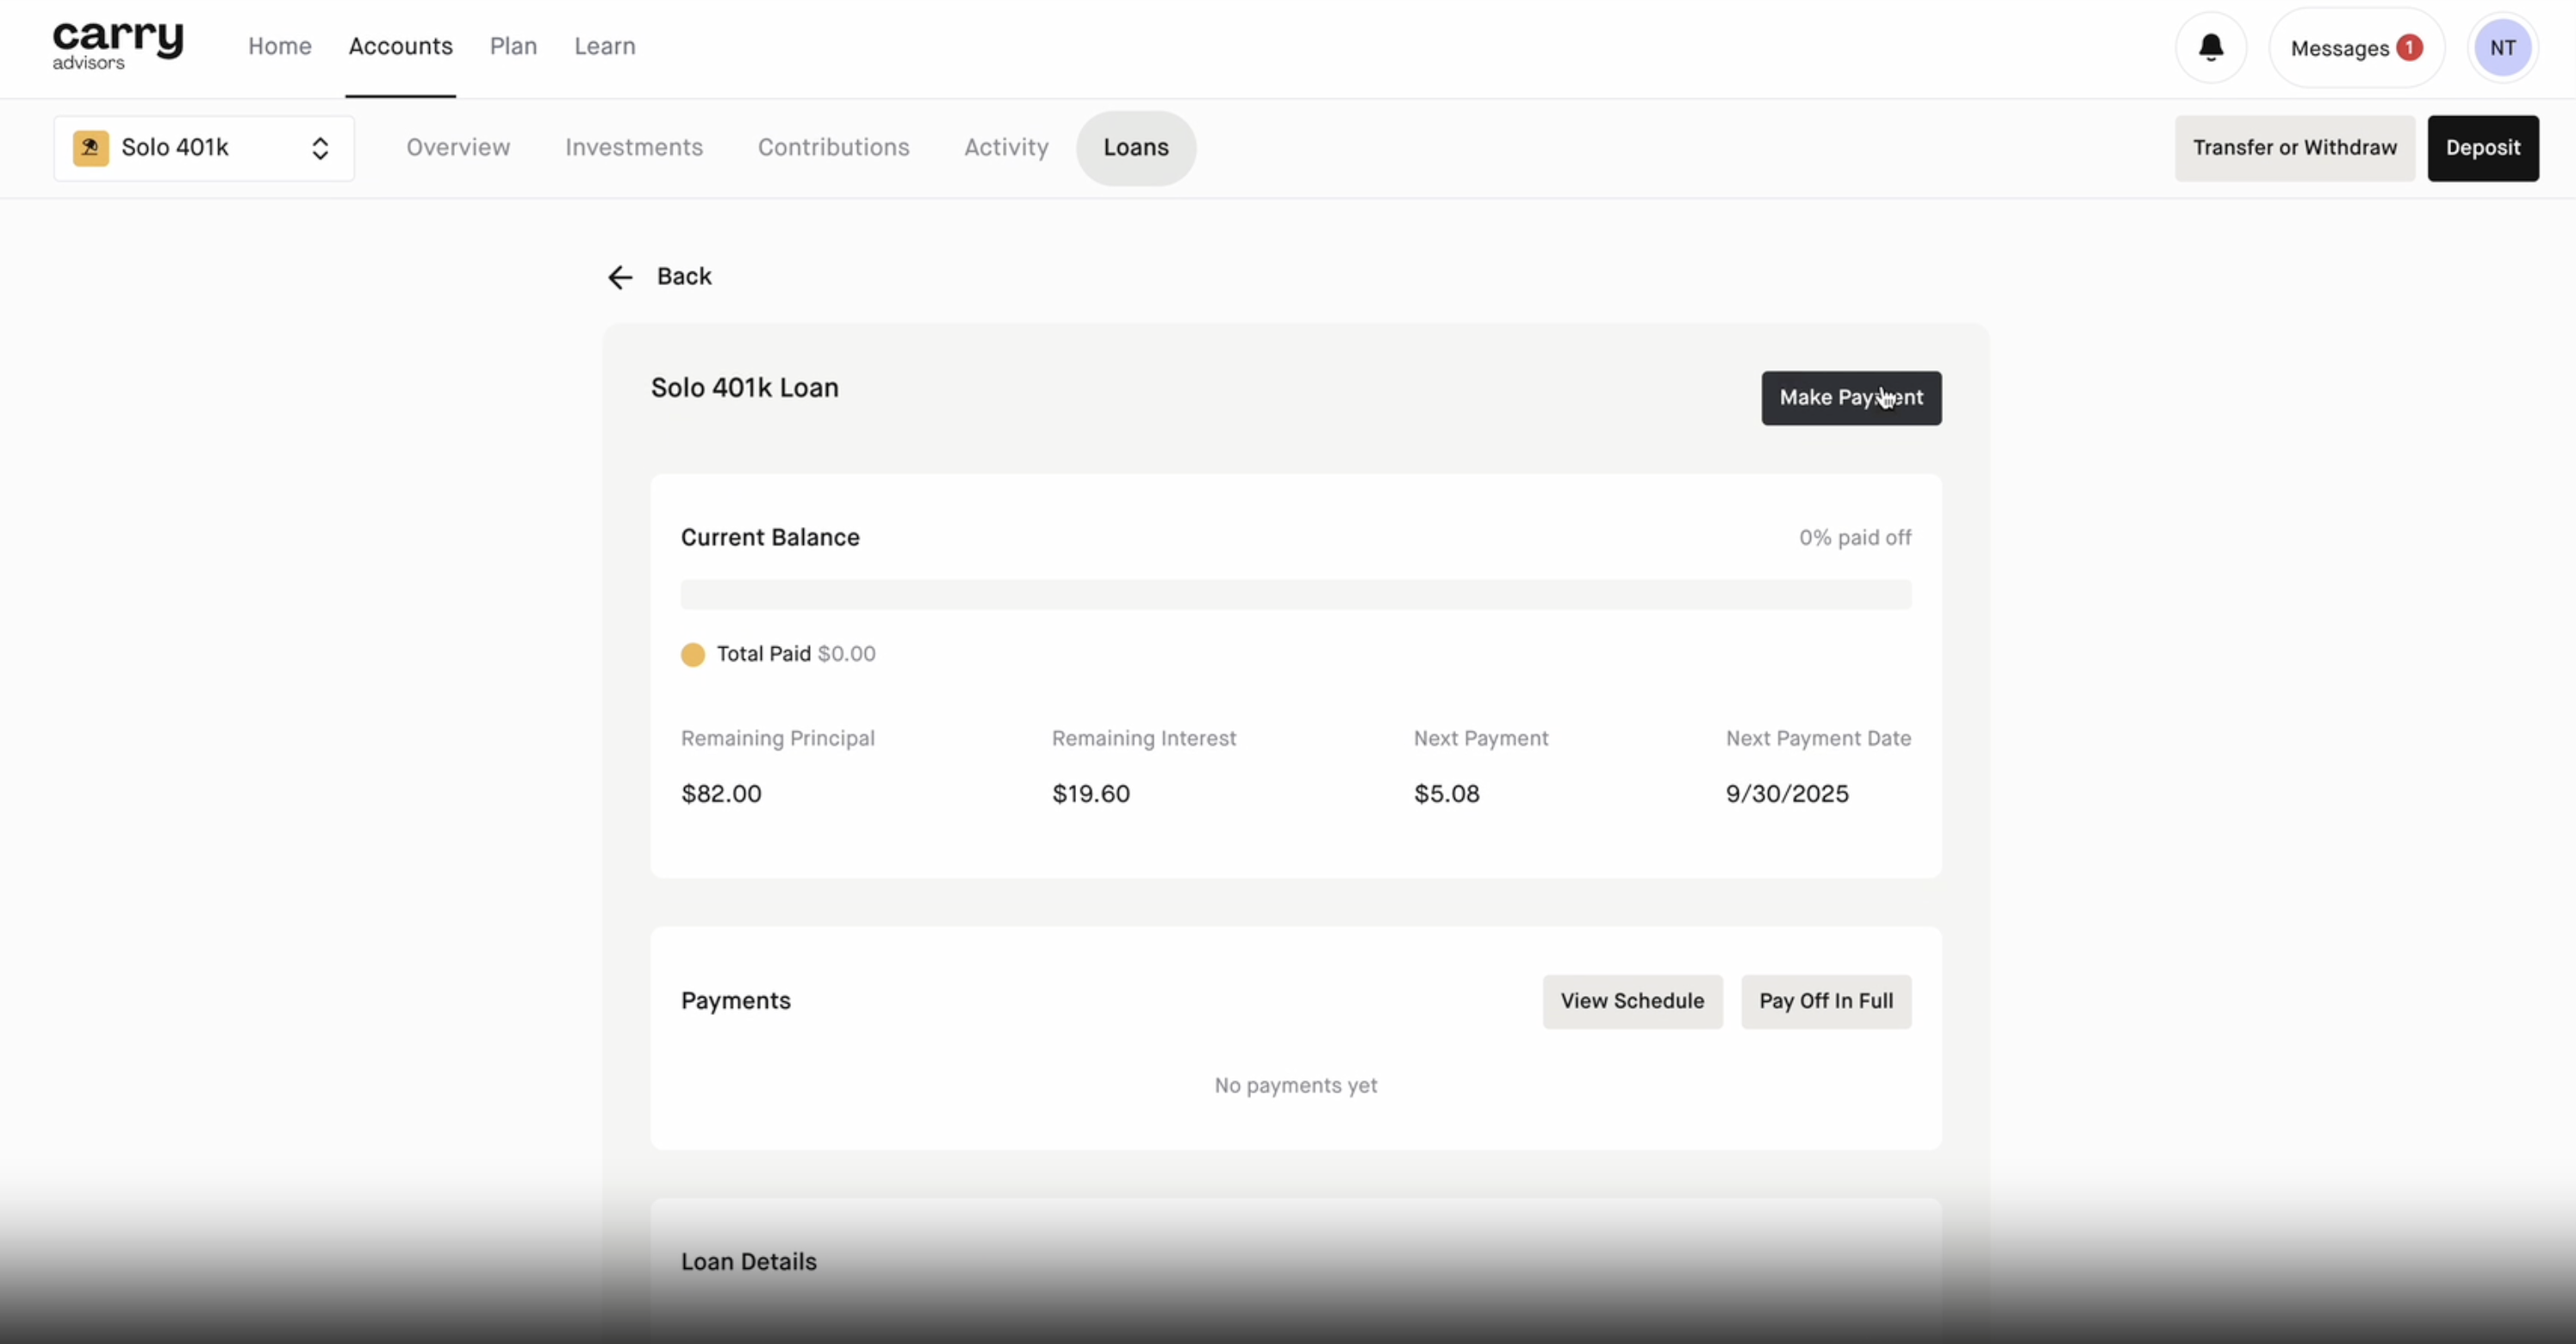This screenshot has width=2576, height=1344.
Task: Click the Carry Advisors logo
Action: pos(118,46)
